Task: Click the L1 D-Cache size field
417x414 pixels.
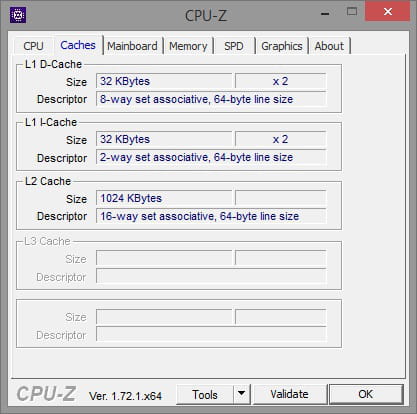Action: (164, 81)
